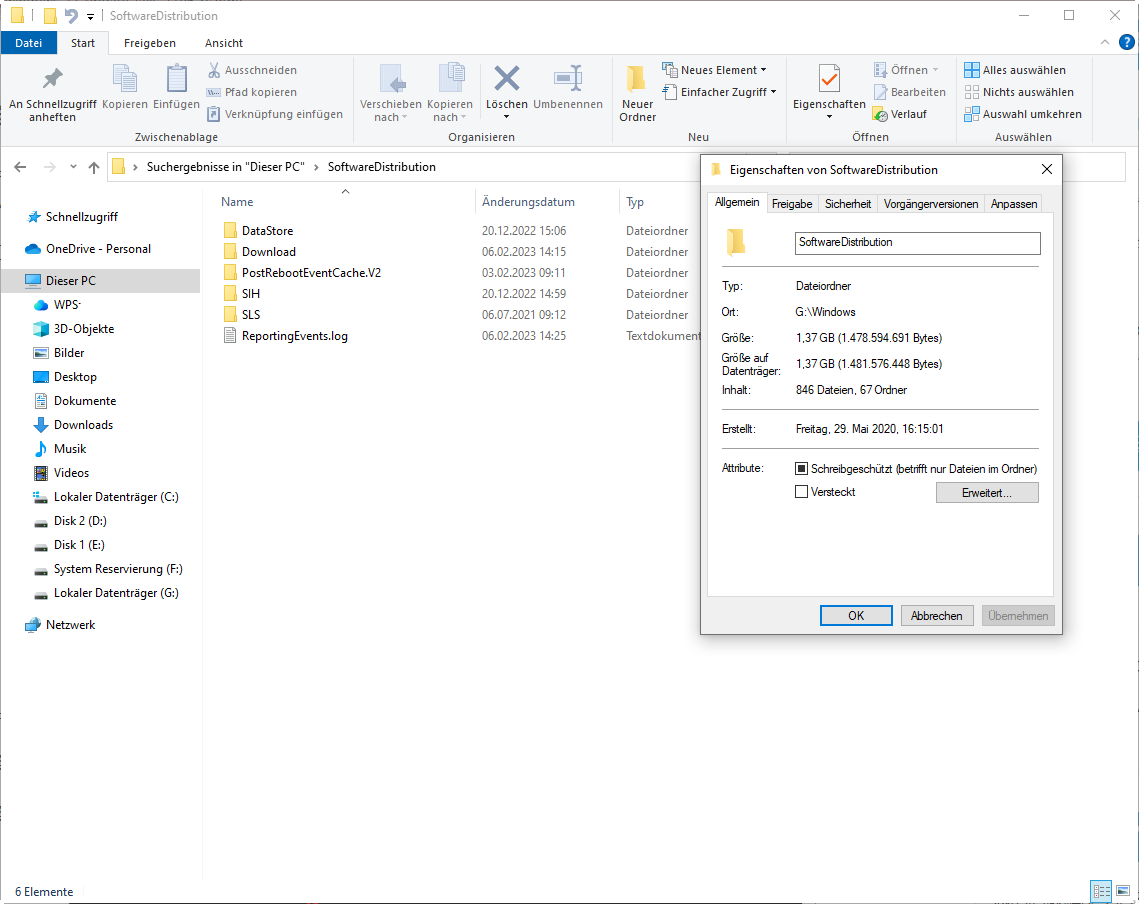The width and height of the screenshot is (1139, 904).
Task: Open Lokaler Datenträger (C:) in sidebar
Action: [x=115, y=497]
